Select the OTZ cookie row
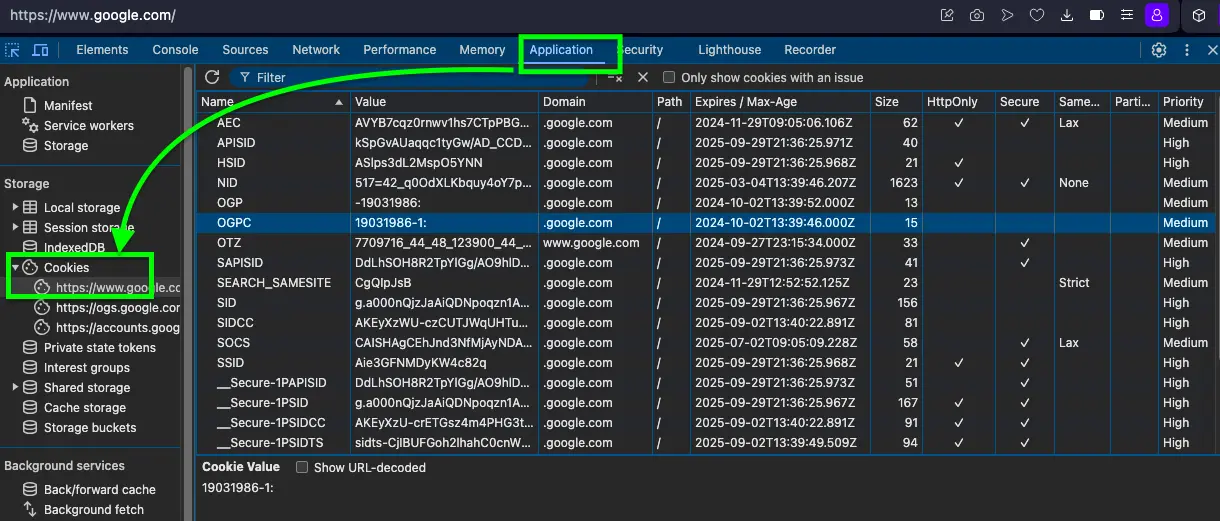1220x521 pixels. [x=706, y=243]
